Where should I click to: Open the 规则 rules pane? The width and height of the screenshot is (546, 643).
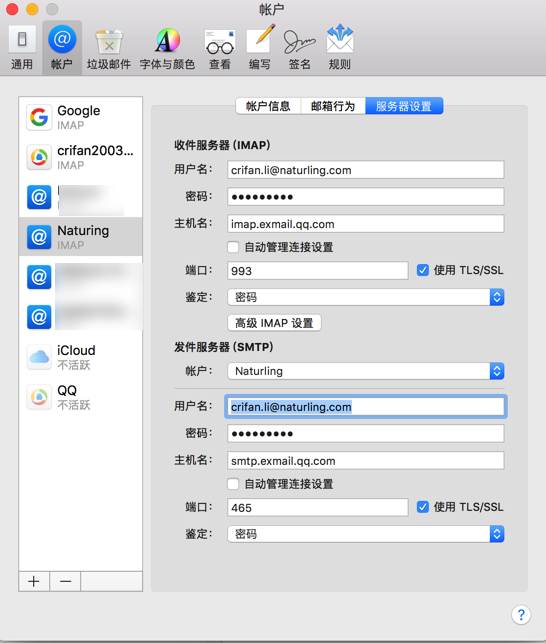[340, 48]
